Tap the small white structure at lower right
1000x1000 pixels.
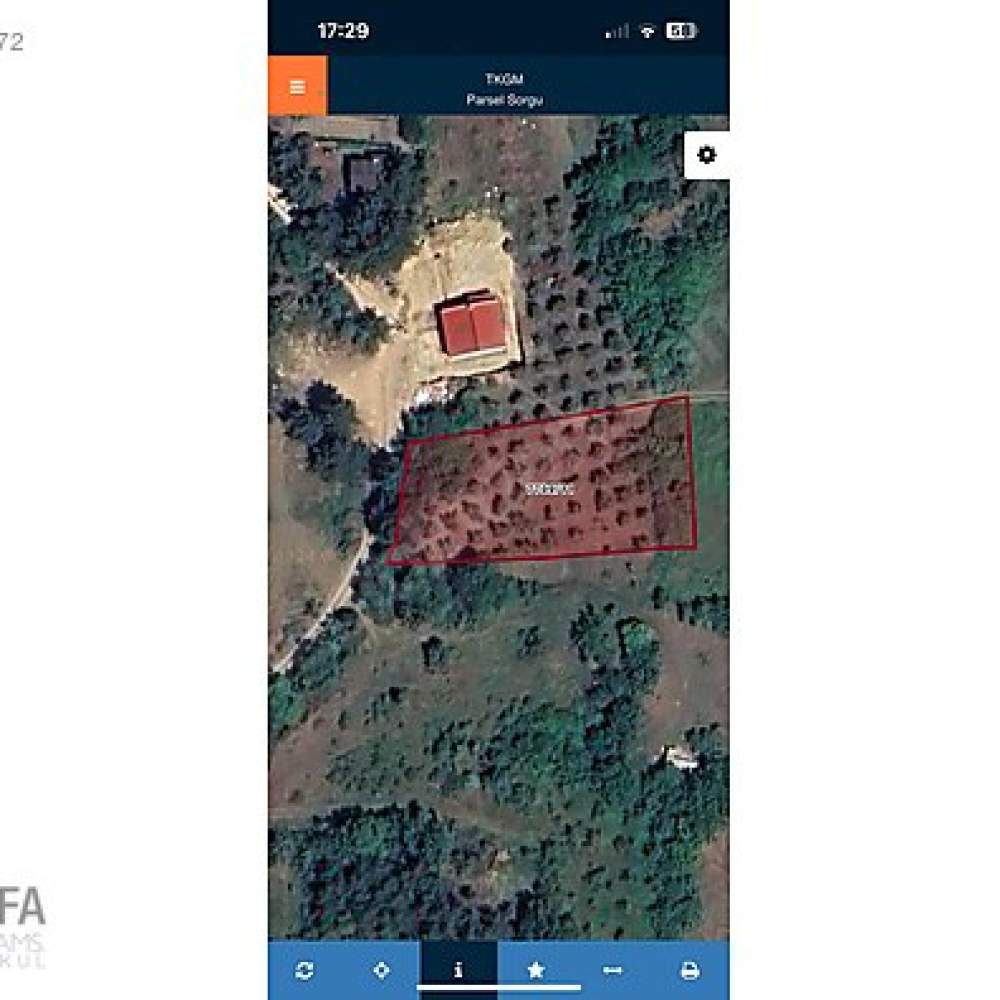[681, 758]
